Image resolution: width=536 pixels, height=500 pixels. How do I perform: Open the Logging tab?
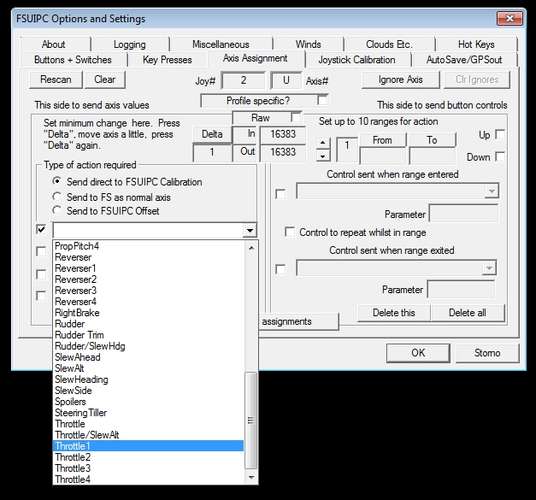tap(130, 44)
